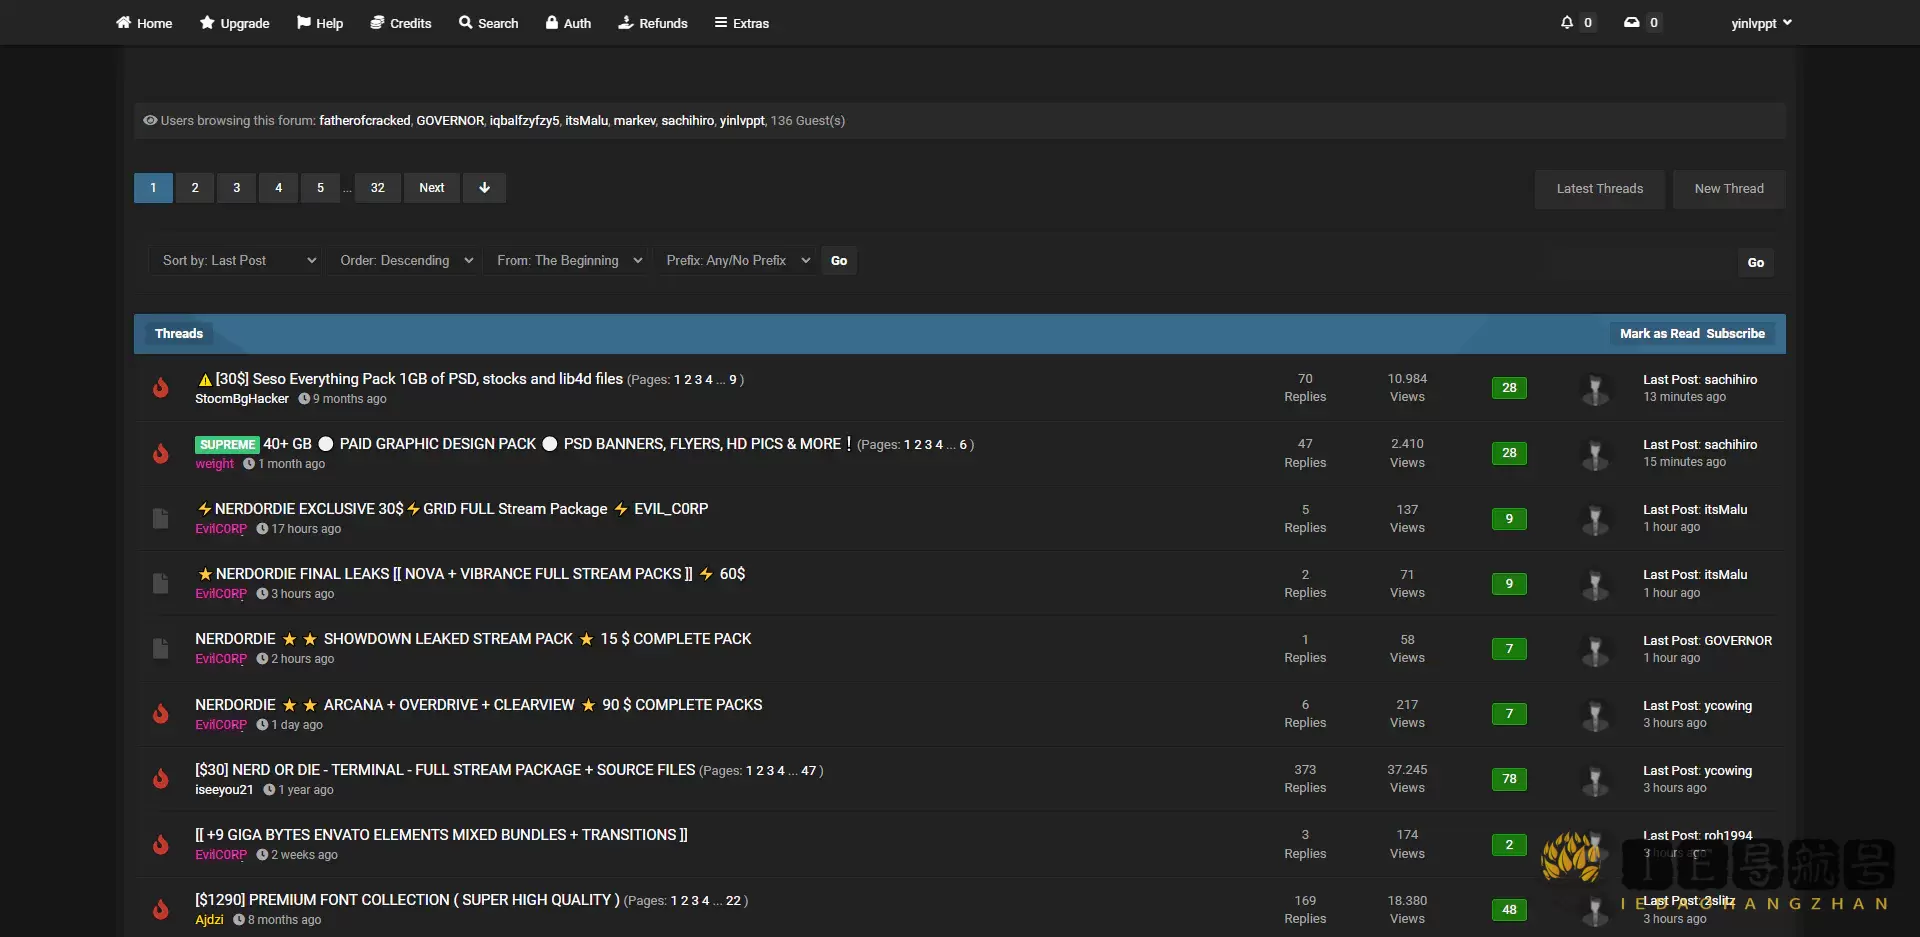Subscribe to this forum
This screenshot has height=937, width=1920.
1736,333
